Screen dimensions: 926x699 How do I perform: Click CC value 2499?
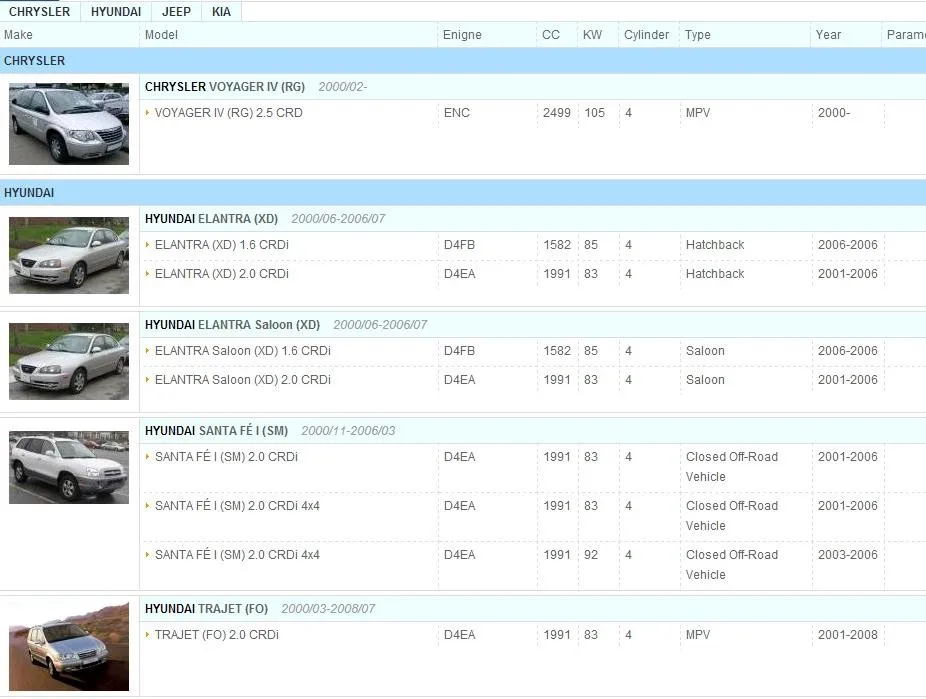(557, 113)
